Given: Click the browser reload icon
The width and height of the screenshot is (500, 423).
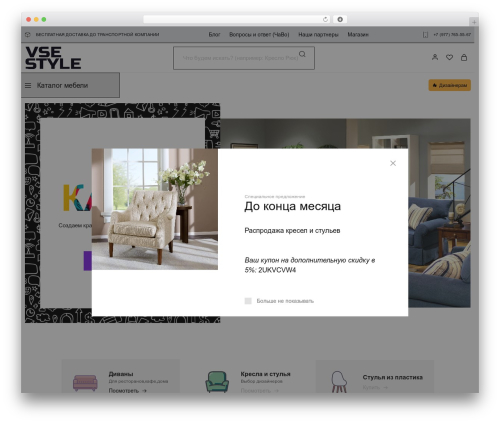Looking at the screenshot, I should [x=325, y=19].
